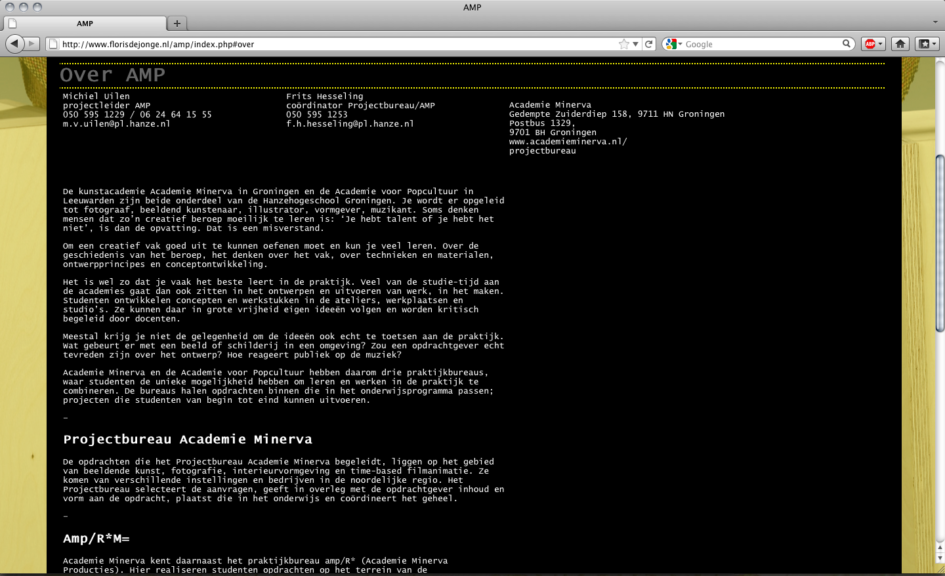Select the AMP browser tab
945x576 pixels.
[x=85, y=23]
